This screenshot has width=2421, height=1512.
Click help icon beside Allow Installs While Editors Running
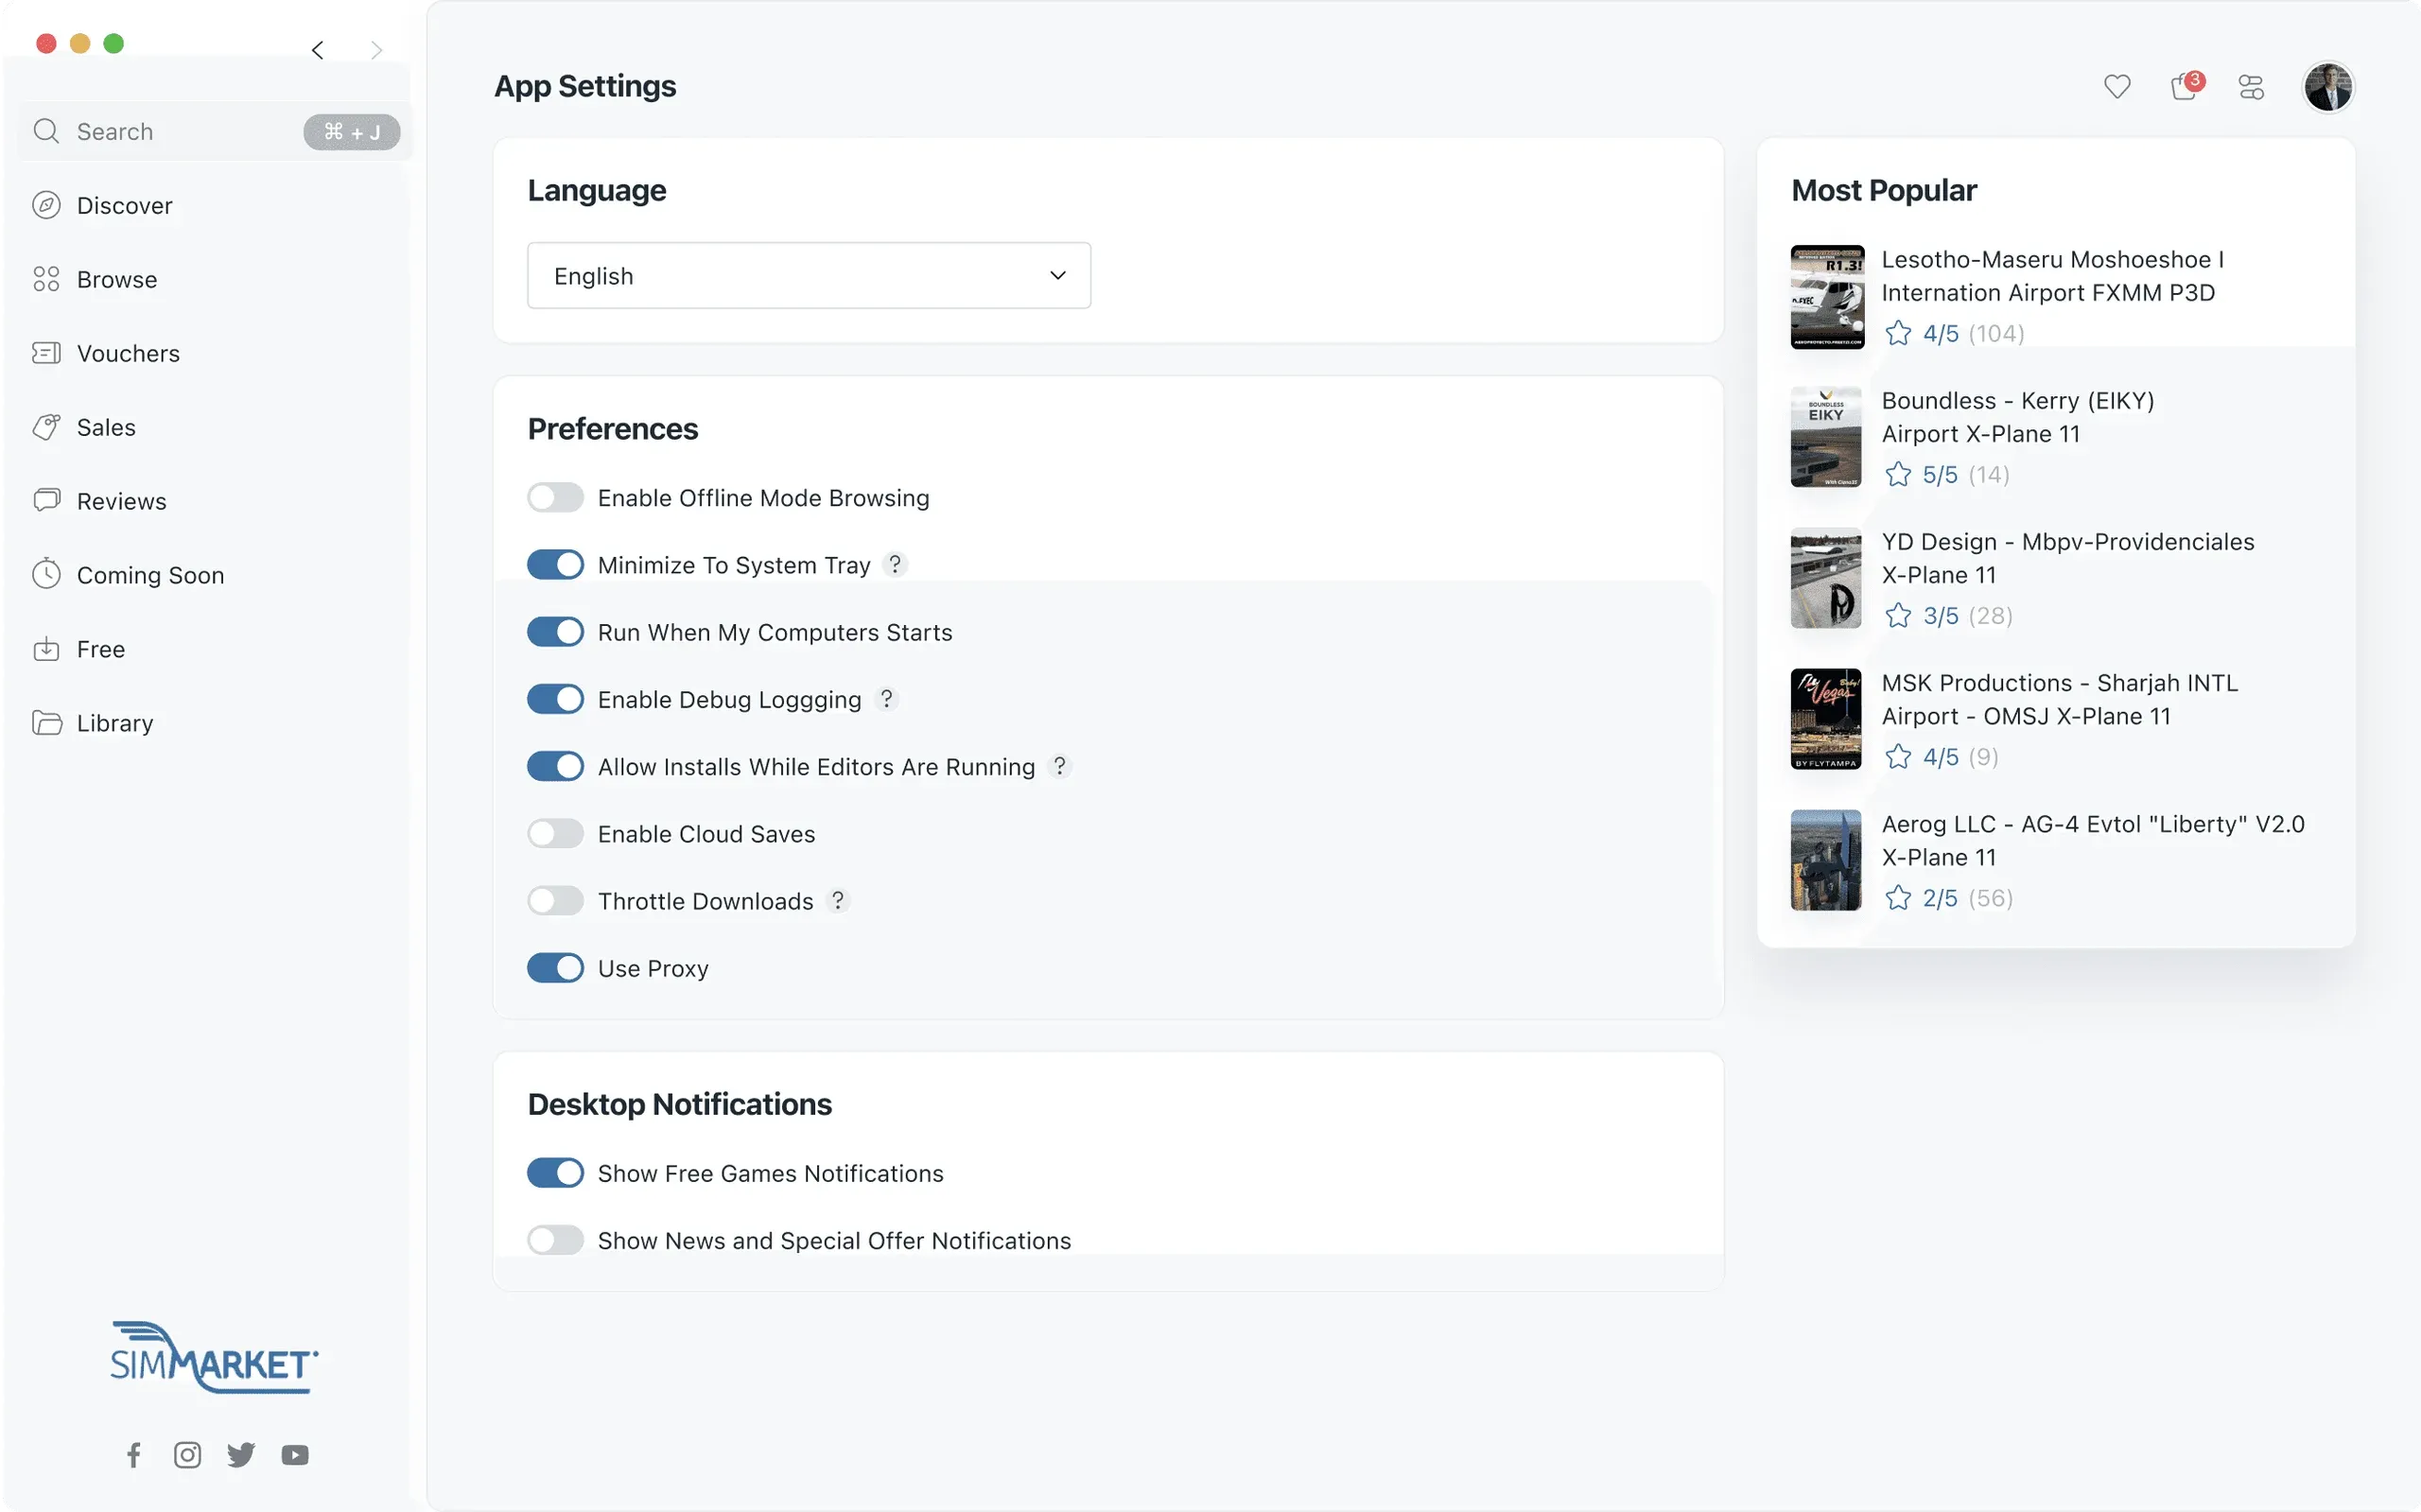click(x=1059, y=766)
